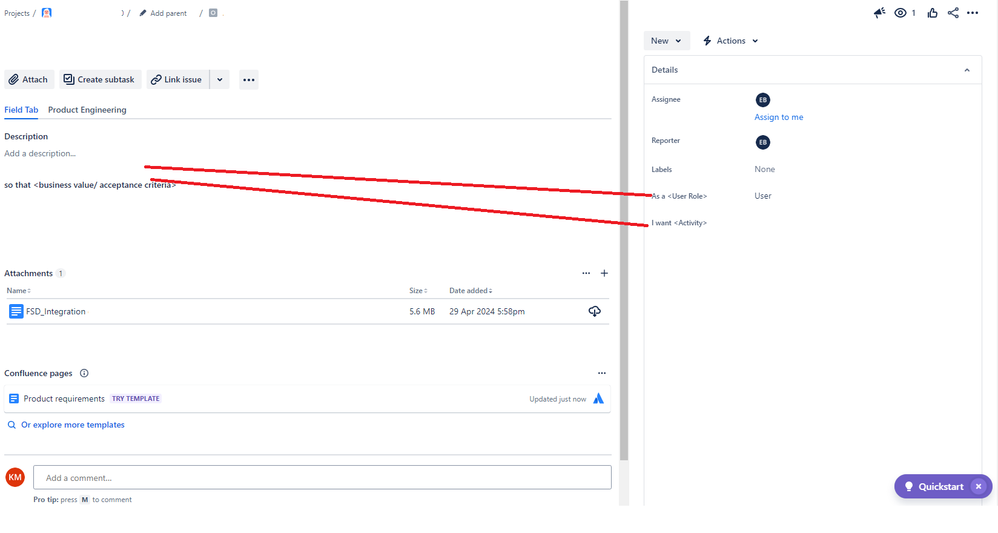
Task: Sort attachments by Name
Action: click(18, 290)
